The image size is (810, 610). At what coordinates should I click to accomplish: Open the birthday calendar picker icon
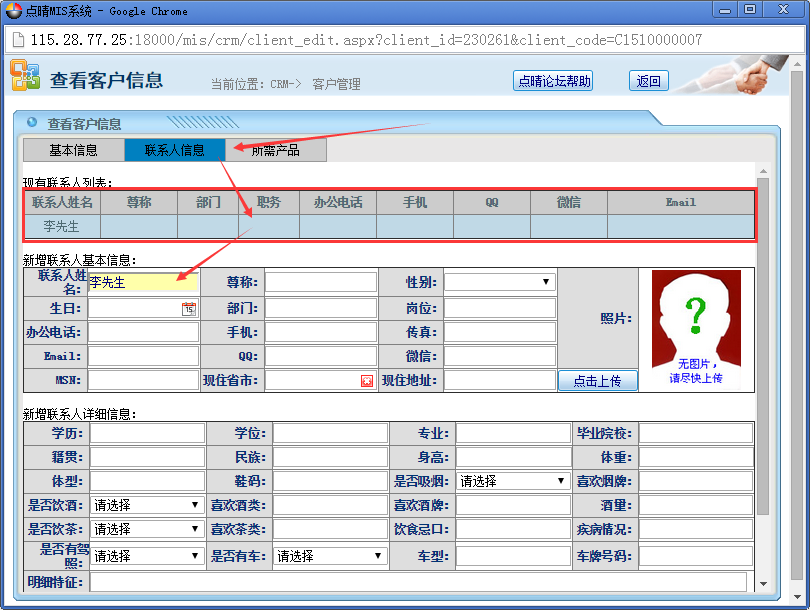coord(189,309)
